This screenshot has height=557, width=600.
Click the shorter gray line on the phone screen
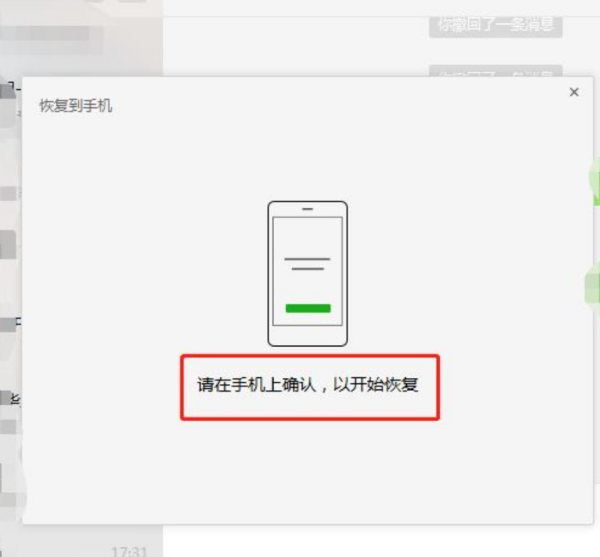coord(308,269)
